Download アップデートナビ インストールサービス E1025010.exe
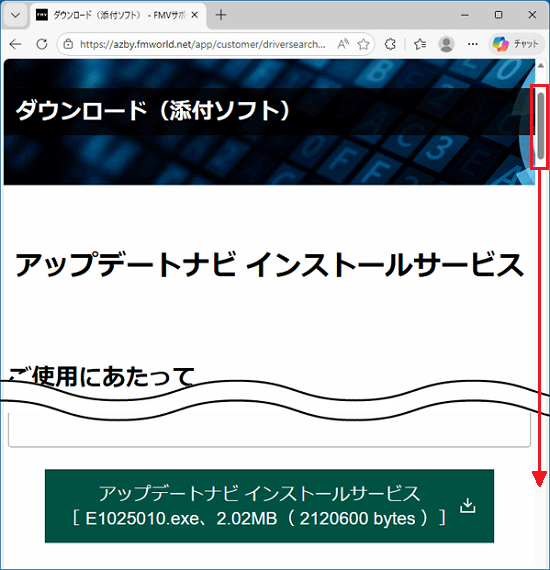 click(x=269, y=506)
